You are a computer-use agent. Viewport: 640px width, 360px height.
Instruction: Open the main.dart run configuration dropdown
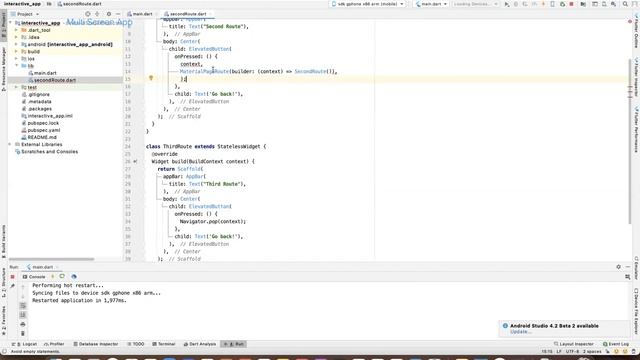pyautogui.click(x=431, y=4)
